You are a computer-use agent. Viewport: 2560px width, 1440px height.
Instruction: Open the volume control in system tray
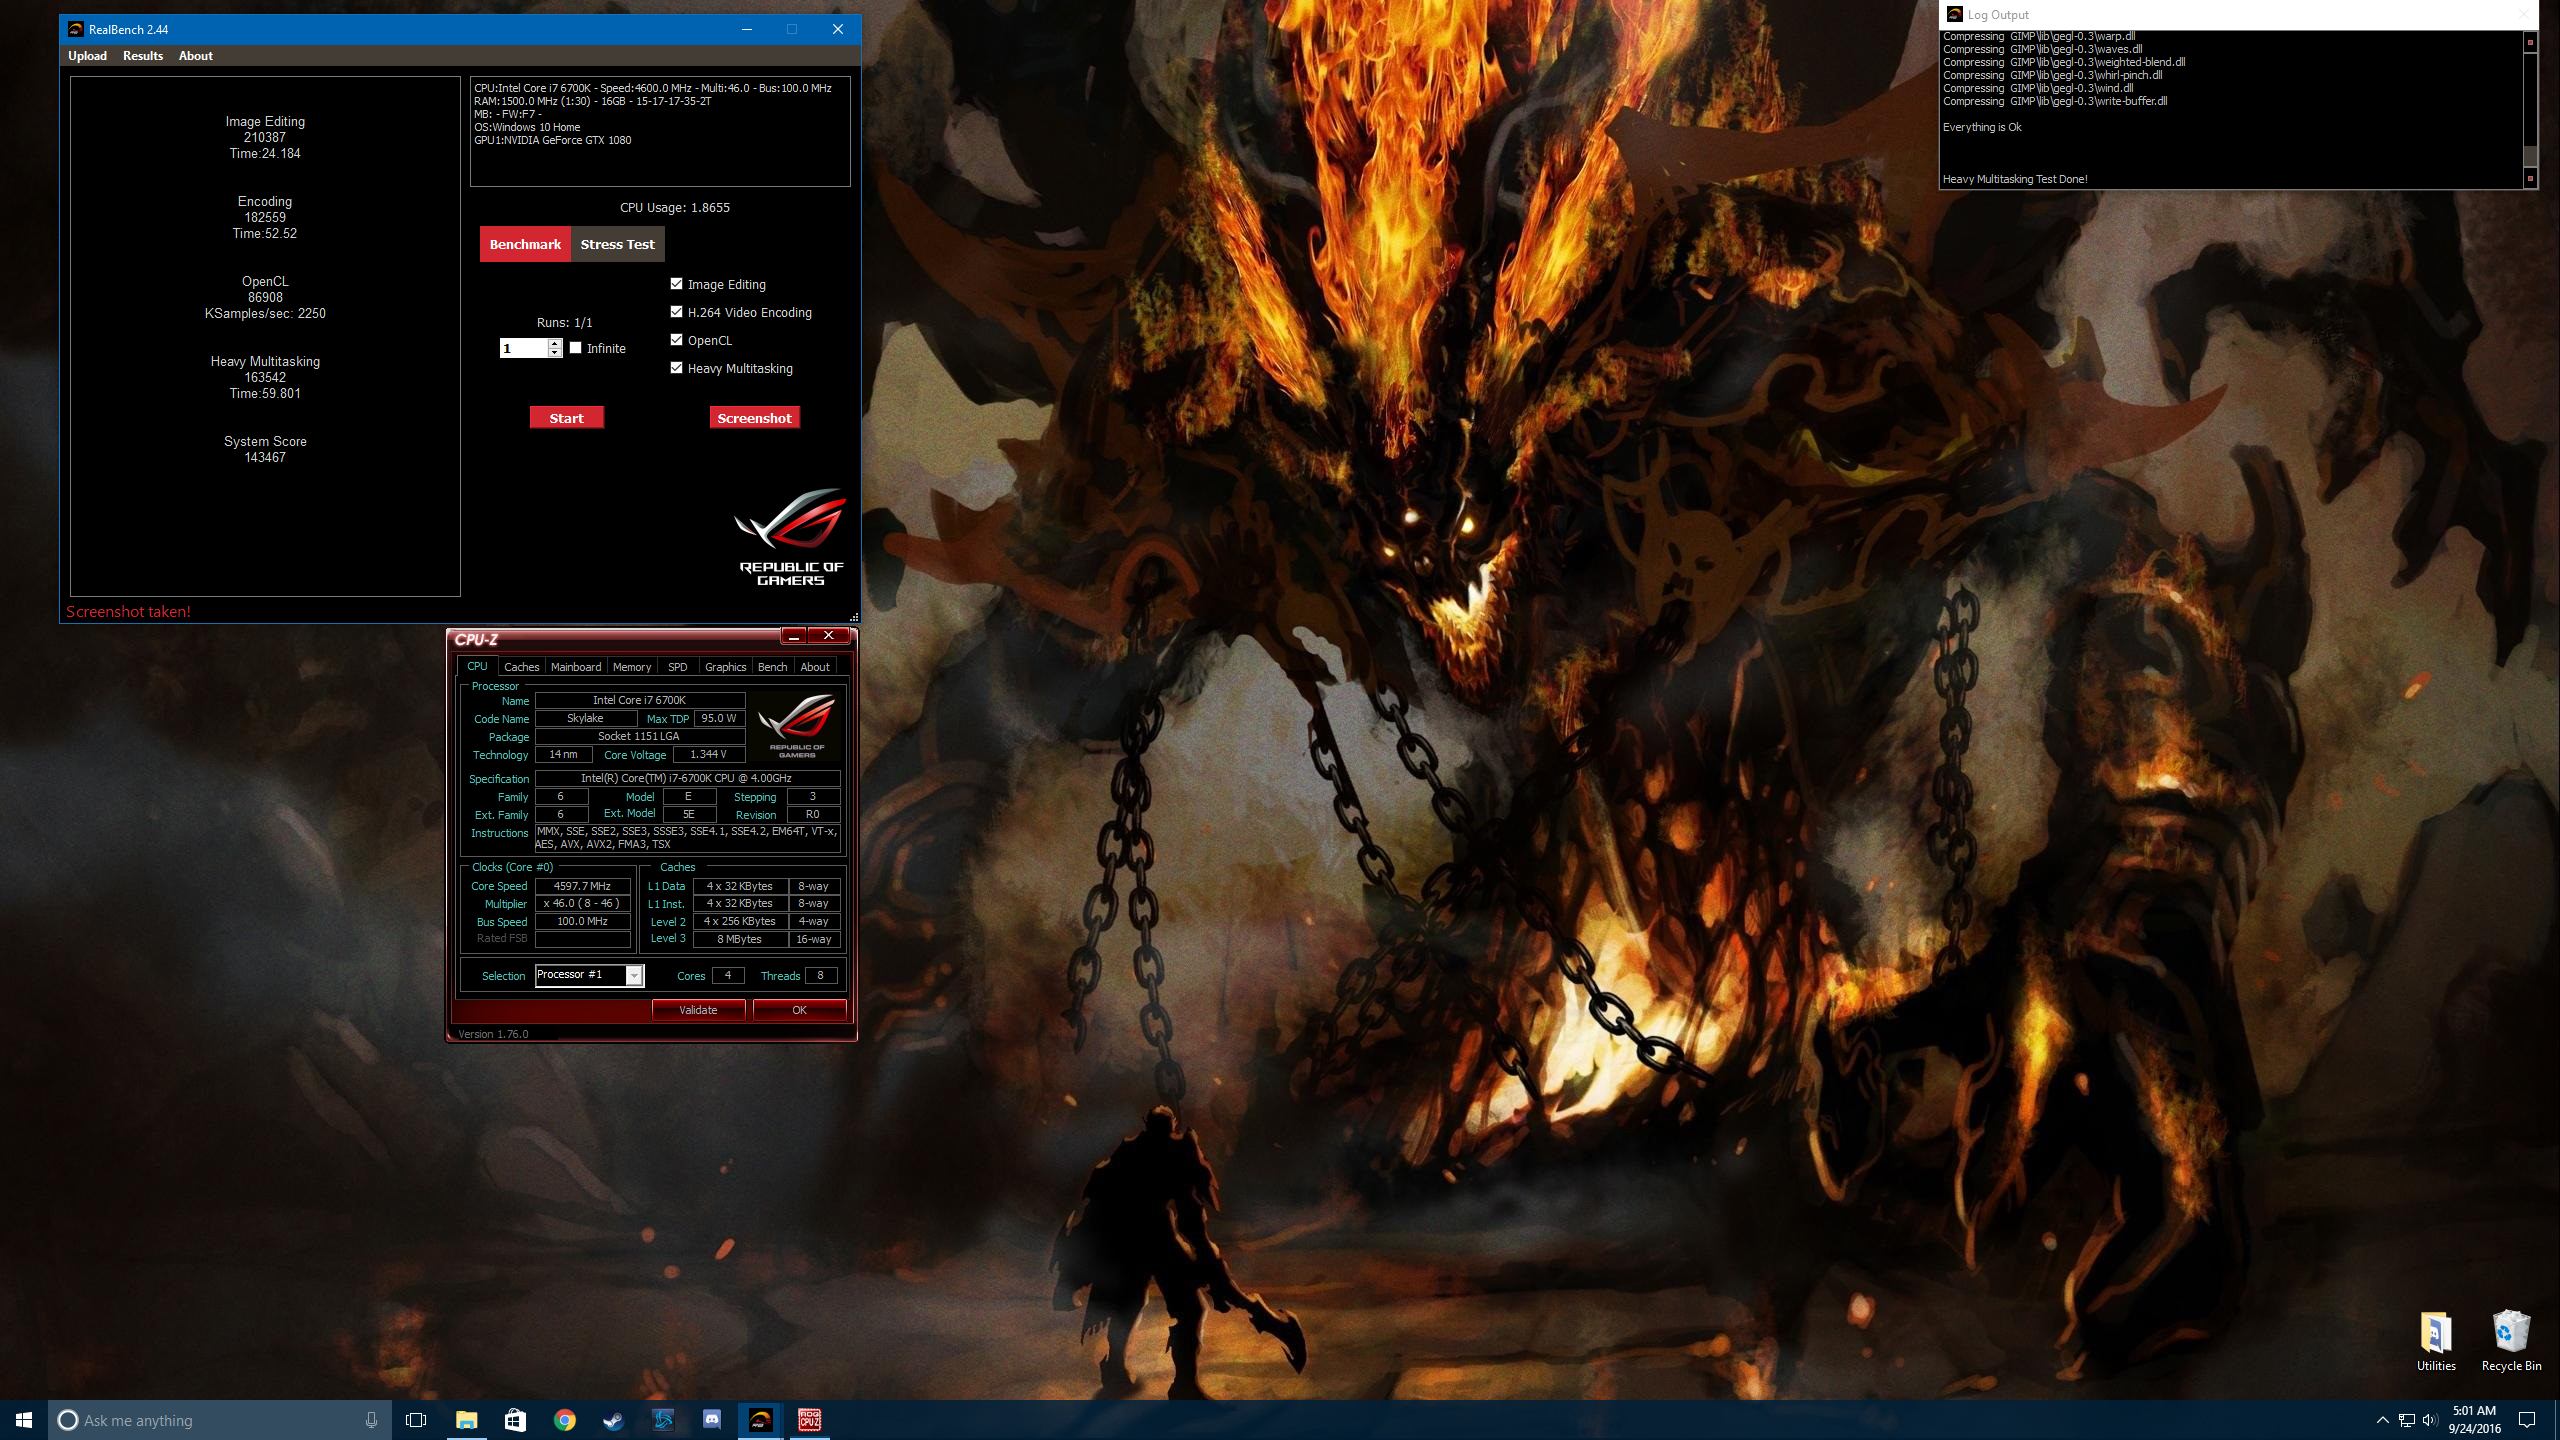click(x=2430, y=1420)
